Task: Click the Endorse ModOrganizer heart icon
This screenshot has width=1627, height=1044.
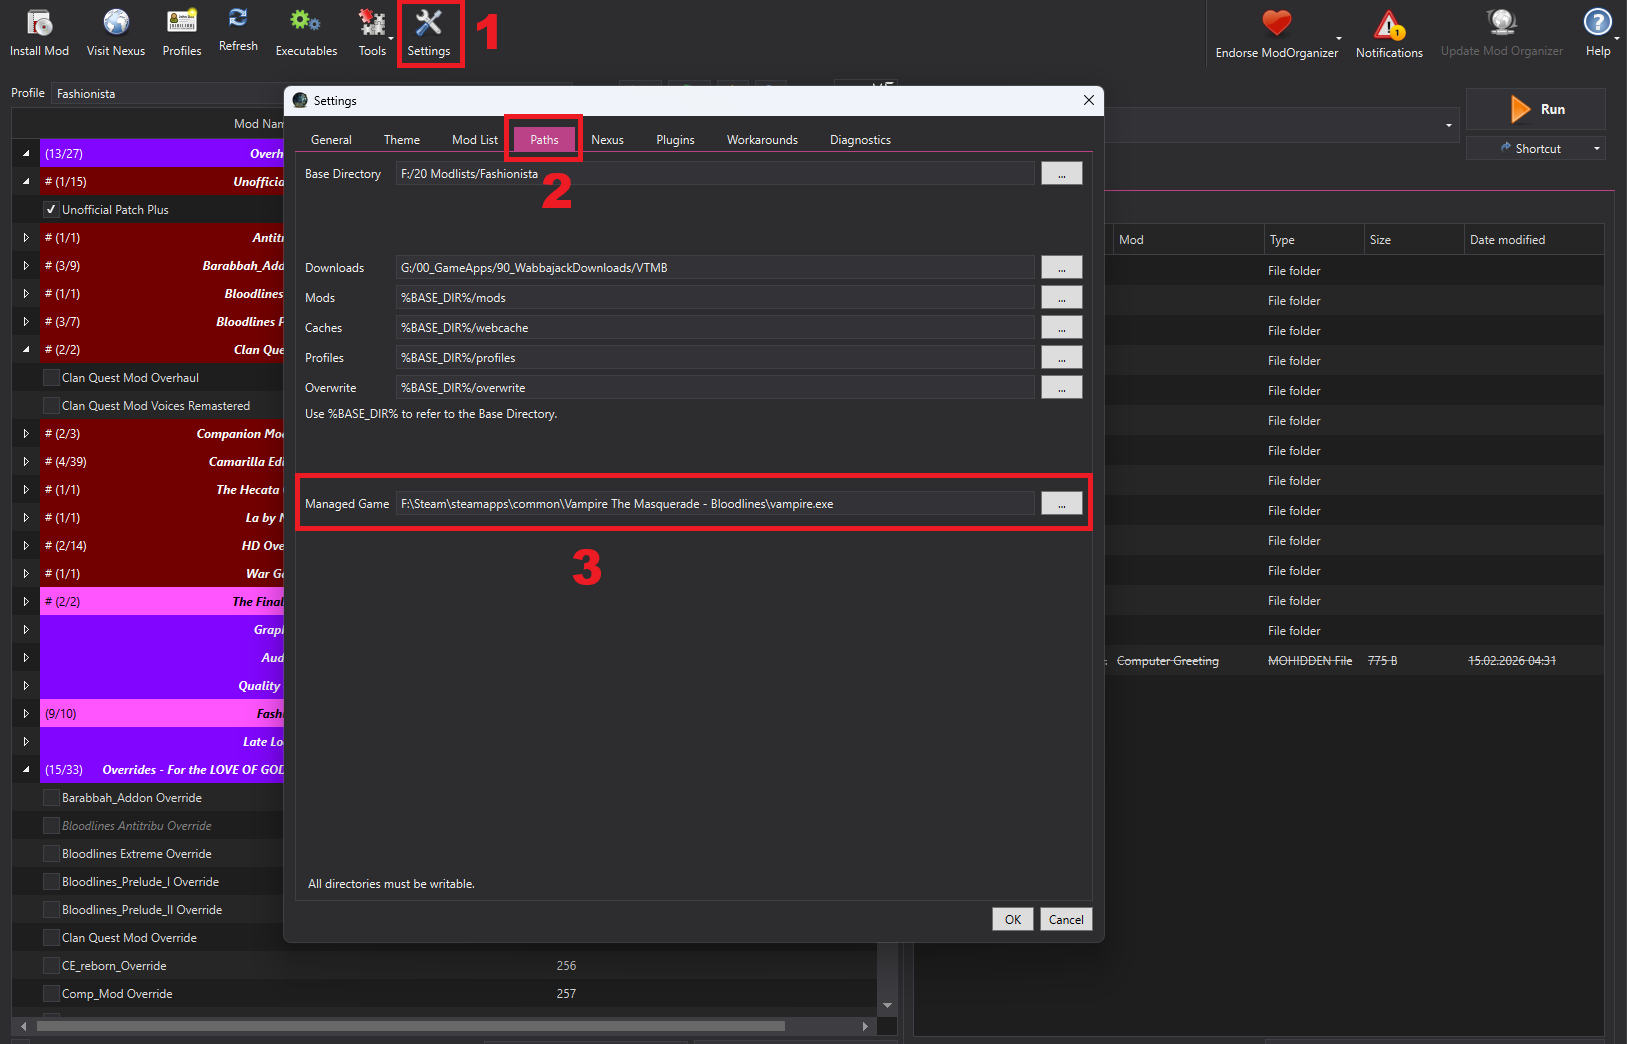Action: (x=1276, y=24)
